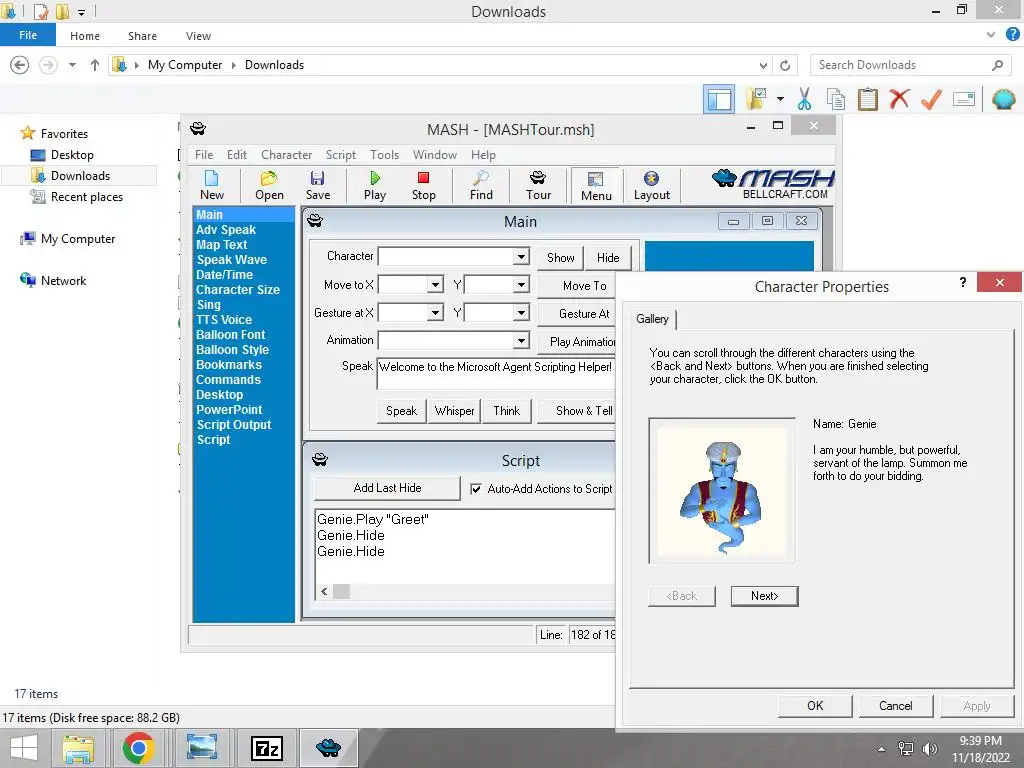This screenshot has height=768, width=1024.
Task: Select the Gallery tab
Action: 652,319
